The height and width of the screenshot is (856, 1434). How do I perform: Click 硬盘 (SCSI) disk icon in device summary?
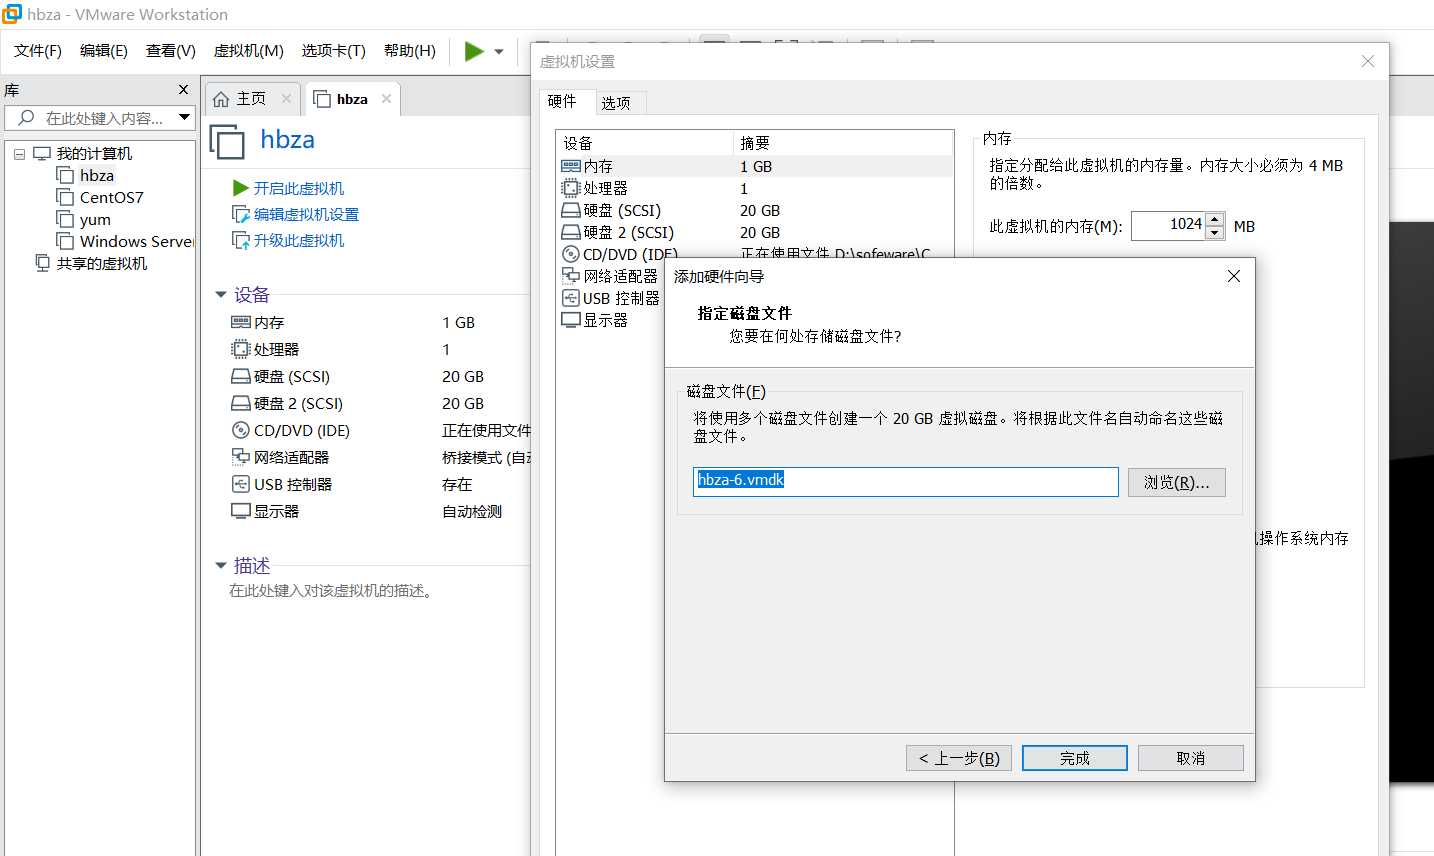click(x=241, y=376)
